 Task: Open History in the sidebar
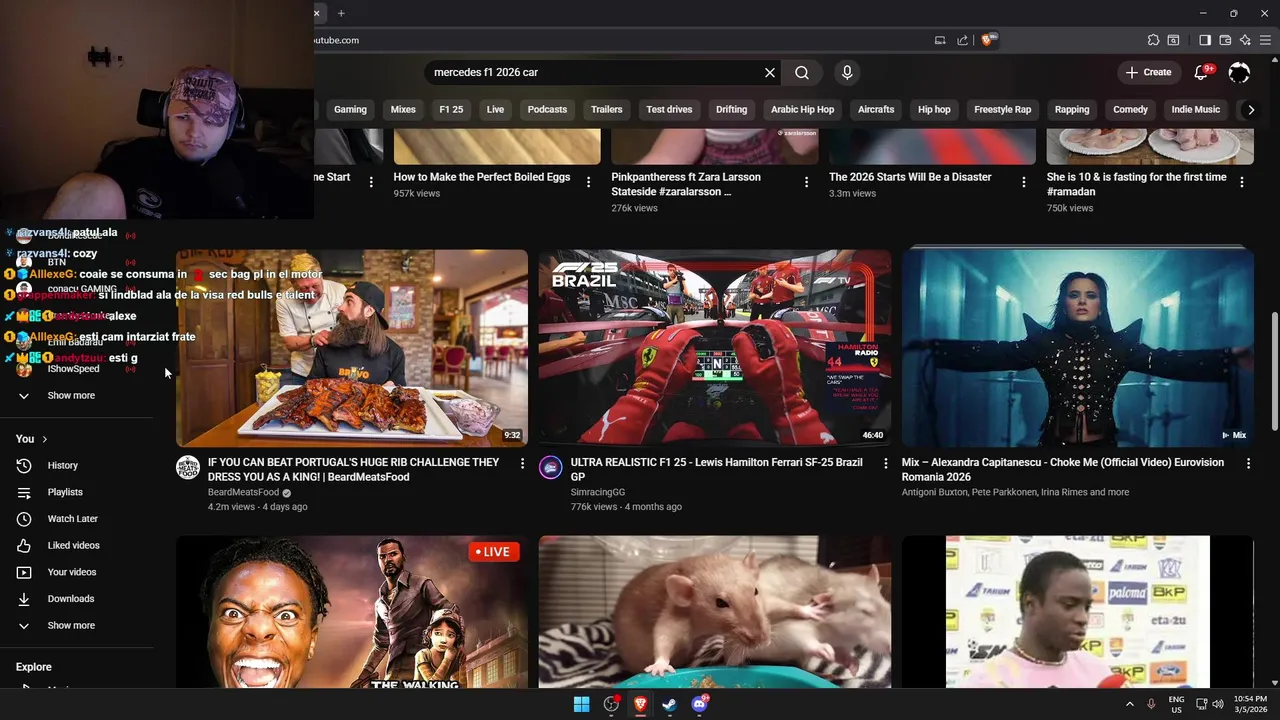(x=62, y=465)
